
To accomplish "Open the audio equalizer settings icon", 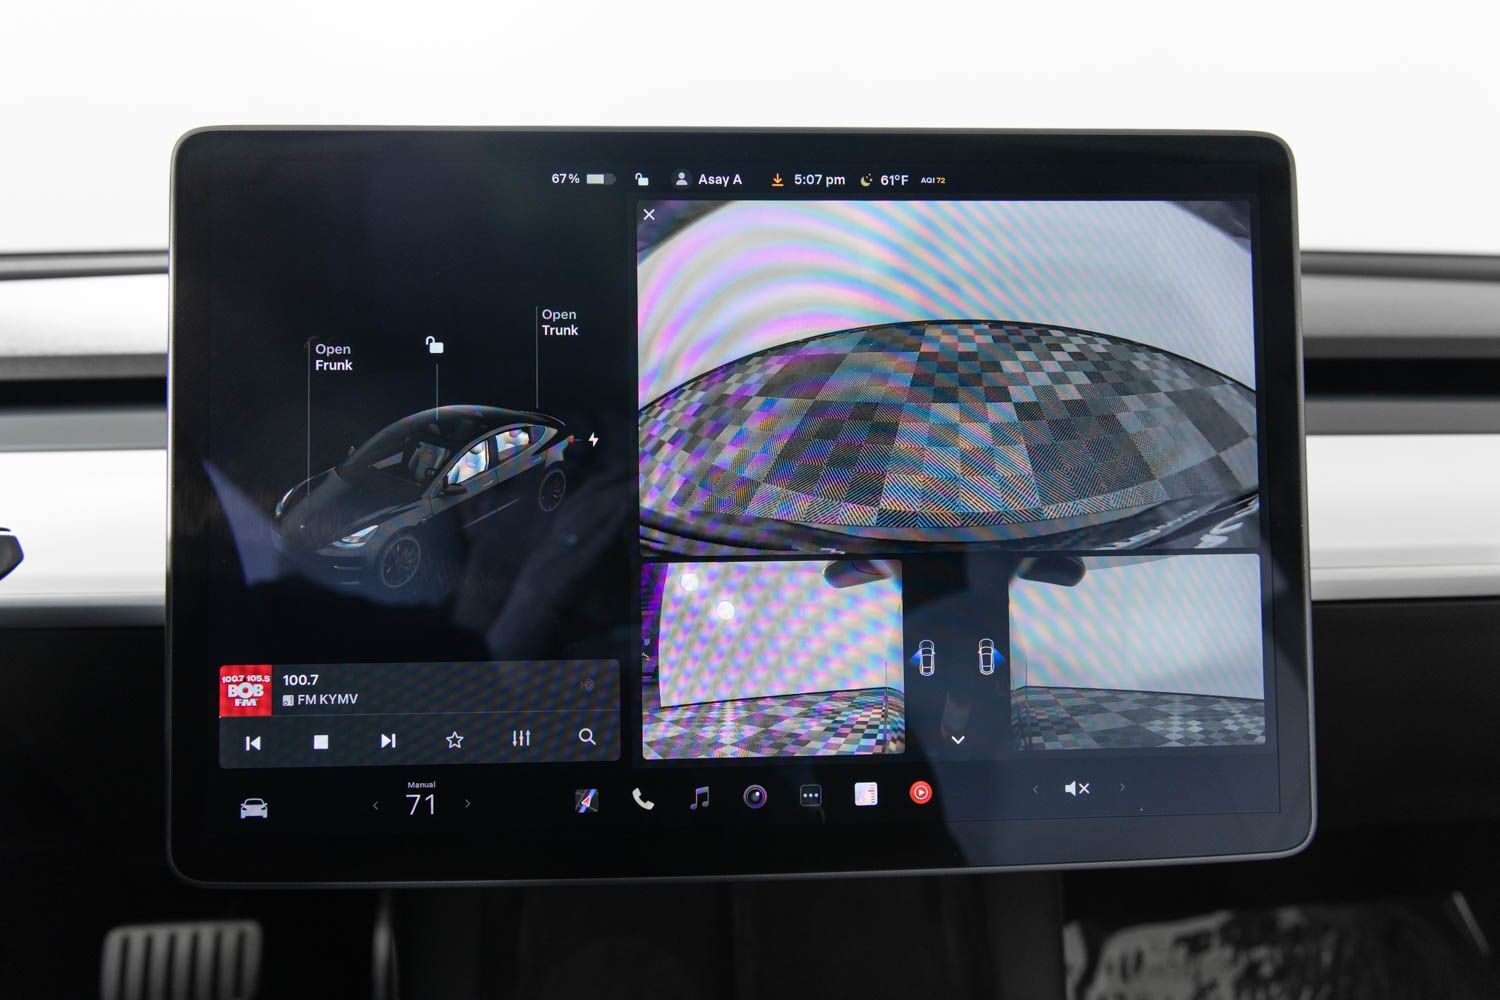I will tap(521, 738).
